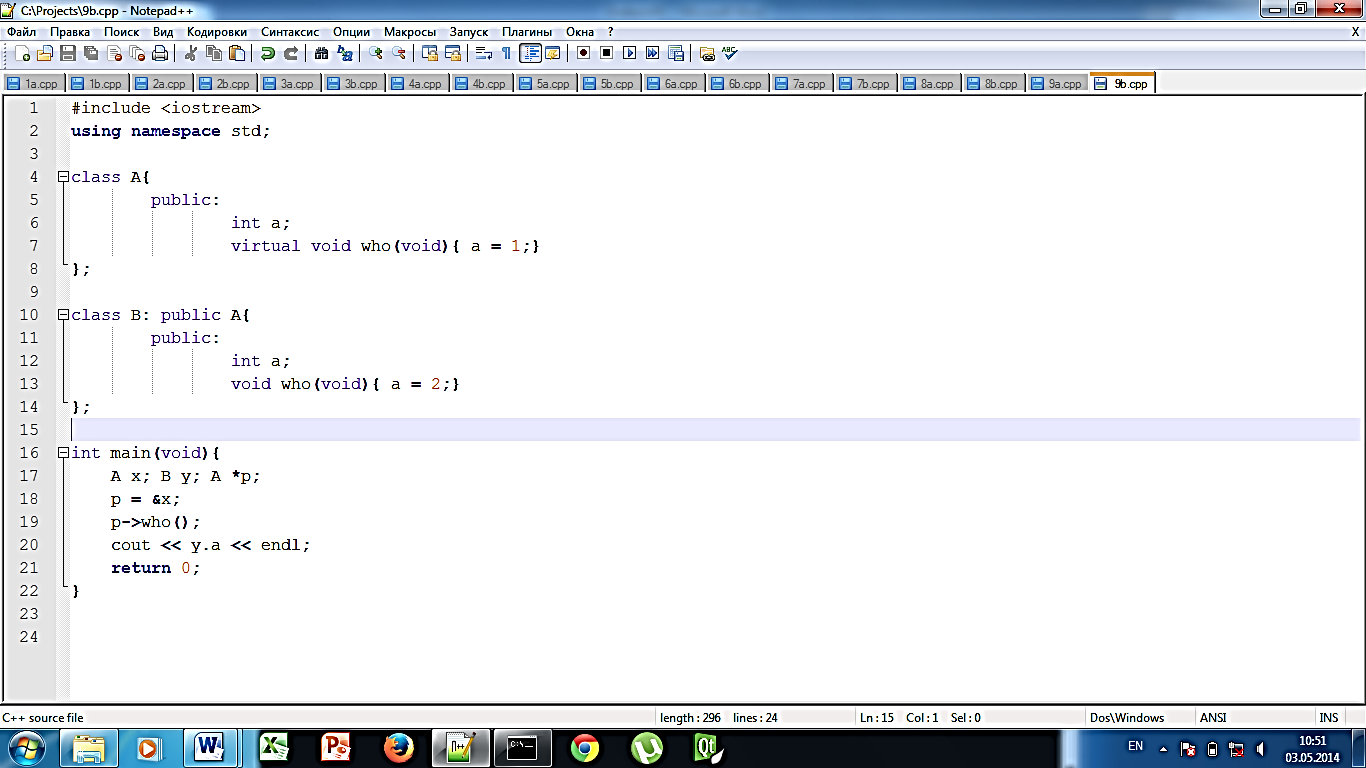This screenshot has width=1366, height=768.
Task: Collapse class A fold marker
Action: click(x=63, y=177)
